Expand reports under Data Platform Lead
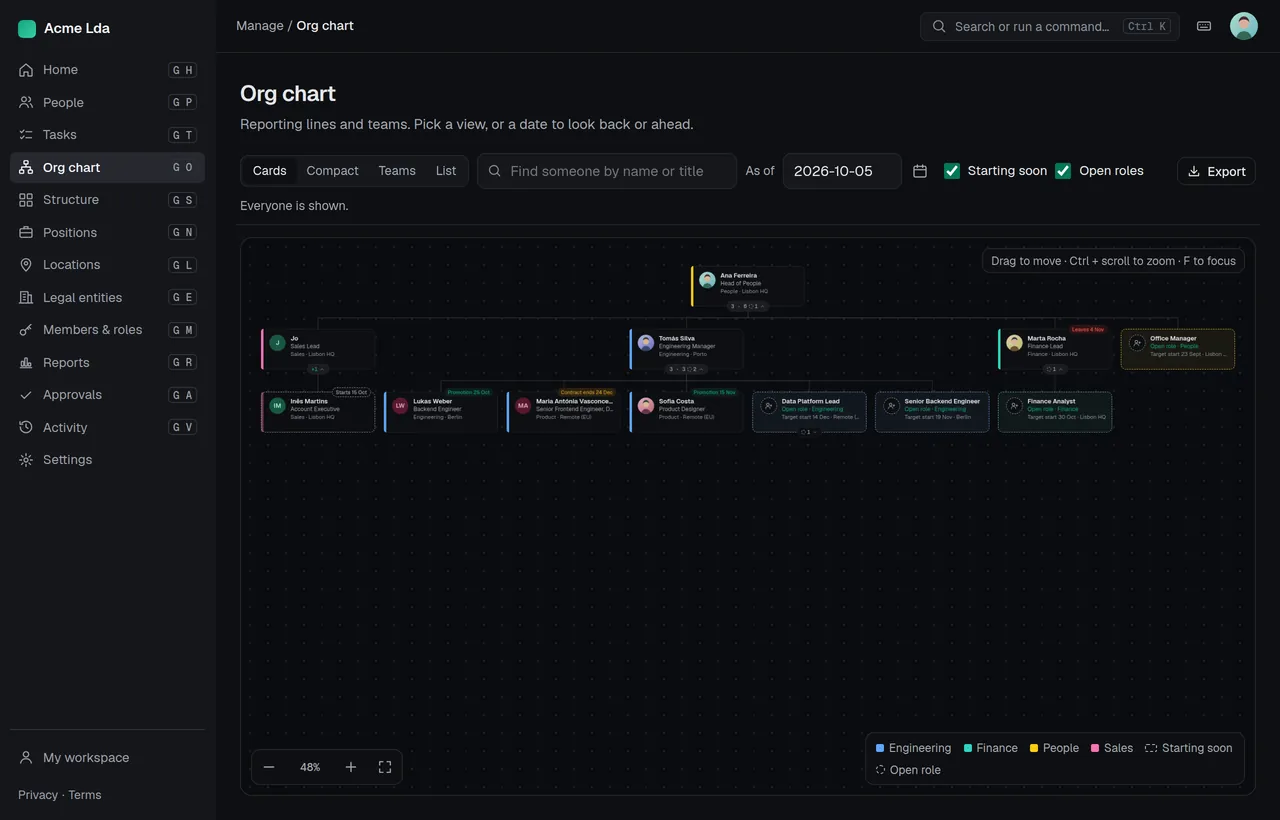This screenshot has width=1280, height=820. pos(809,432)
